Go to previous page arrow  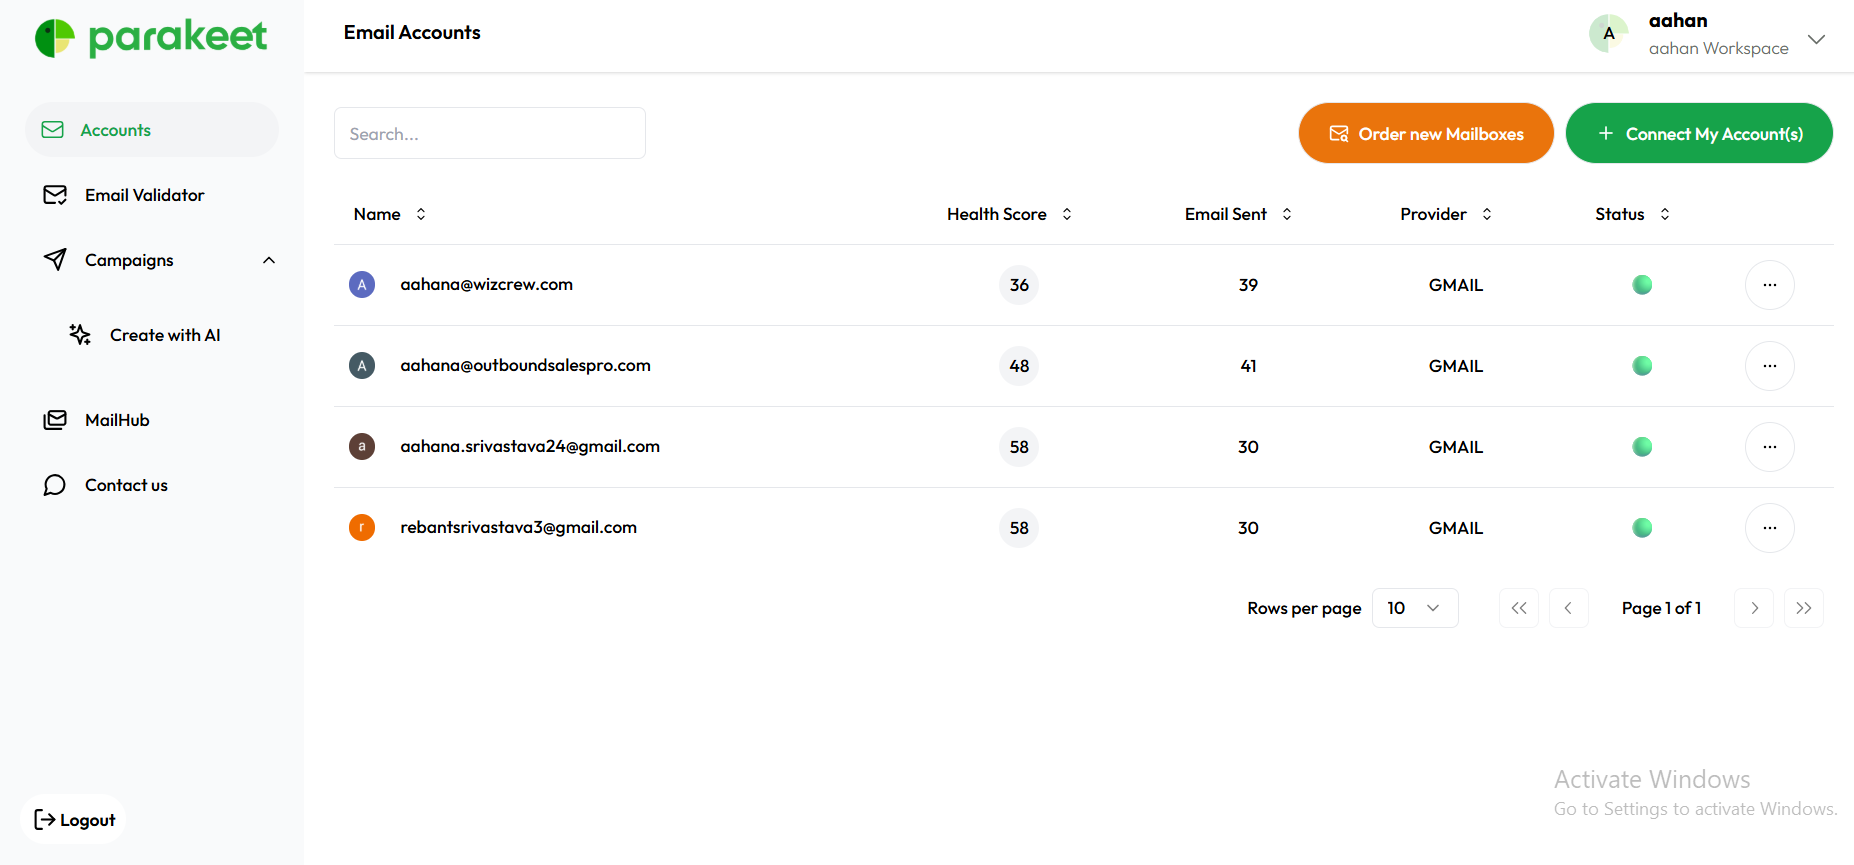click(x=1568, y=608)
